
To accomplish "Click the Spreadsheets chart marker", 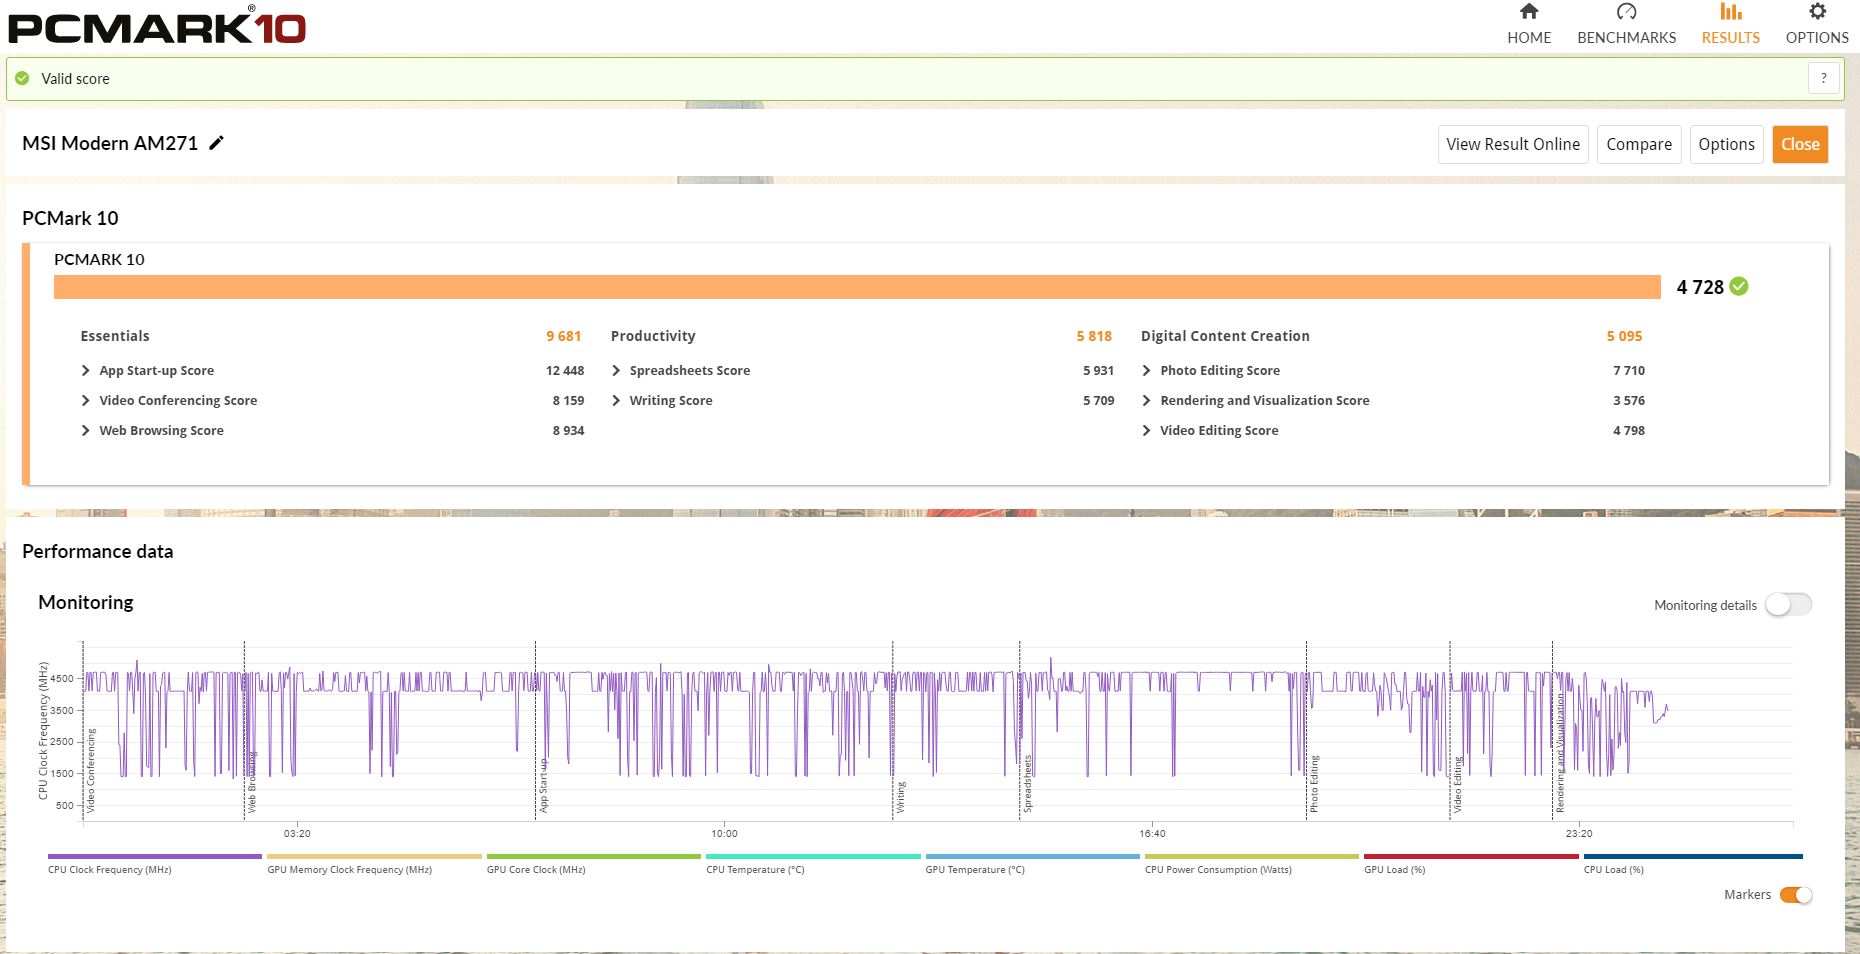I will 1027,783.
